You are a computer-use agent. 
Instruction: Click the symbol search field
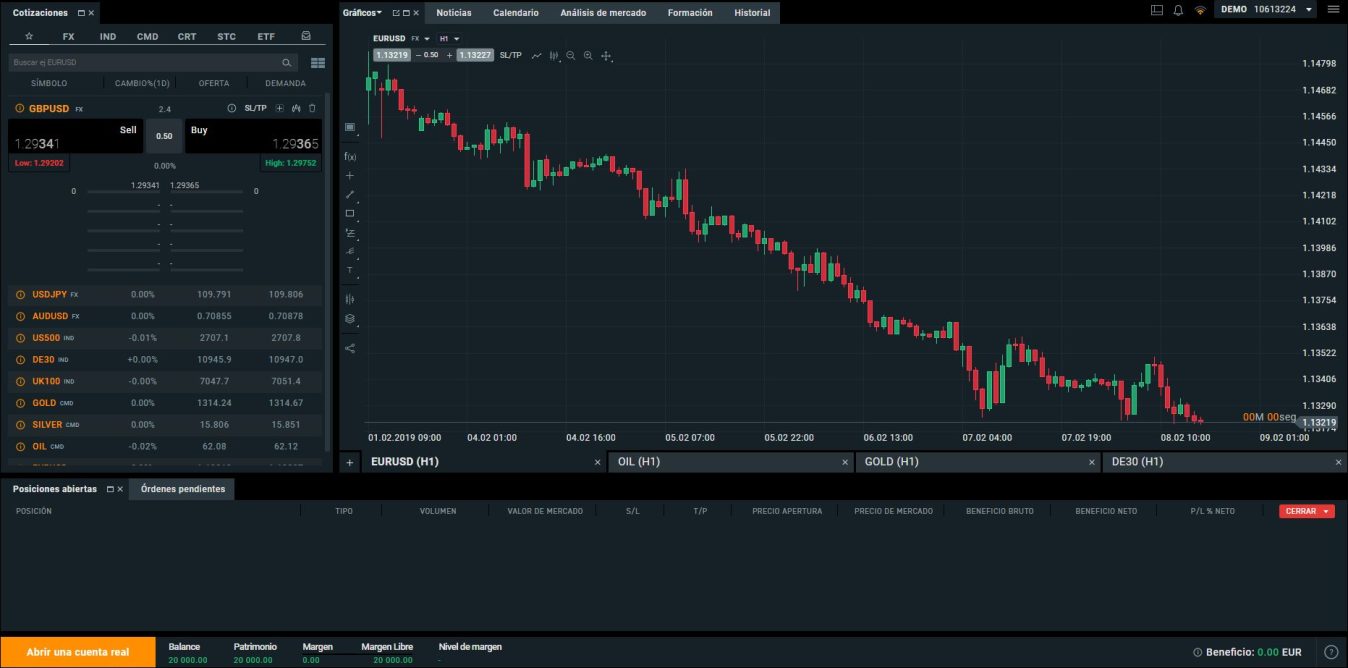(145, 62)
